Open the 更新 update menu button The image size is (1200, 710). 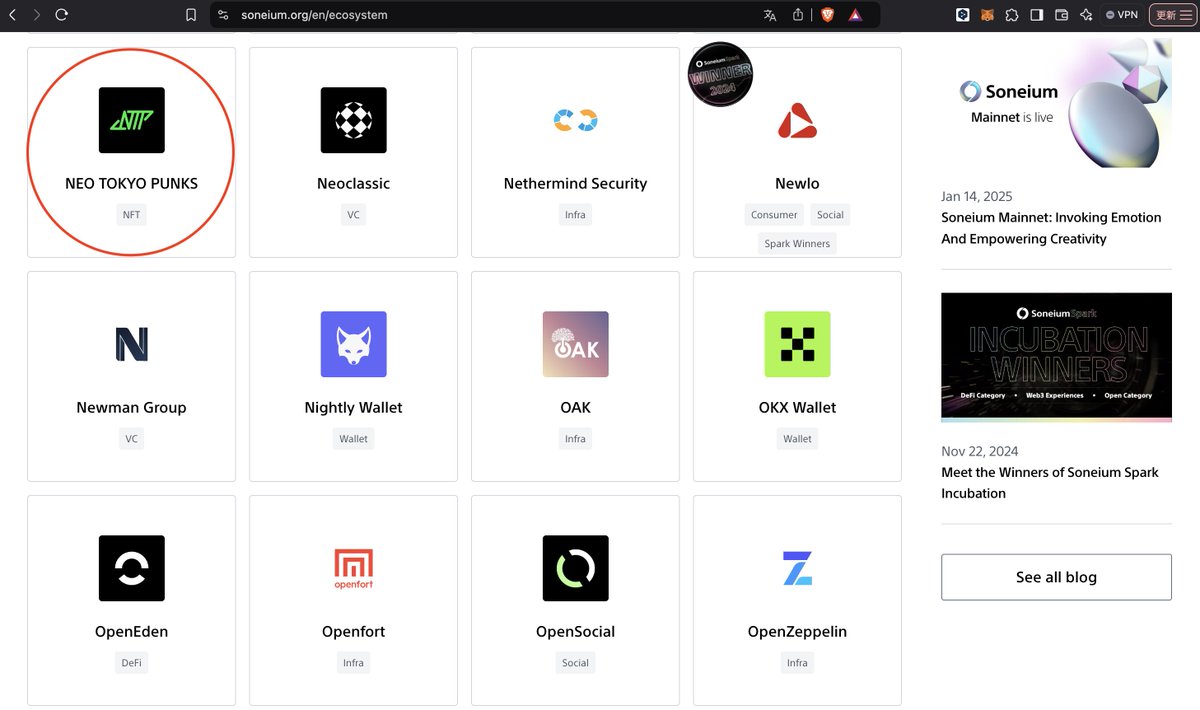pyautogui.click(x=1171, y=15)
